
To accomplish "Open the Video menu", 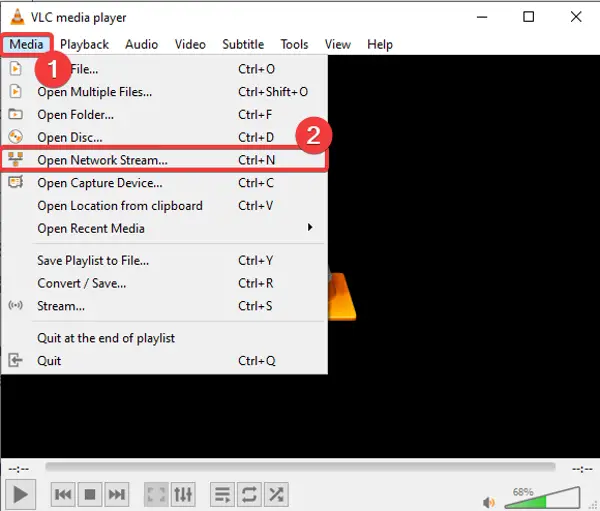I will (x=190, y=44).
